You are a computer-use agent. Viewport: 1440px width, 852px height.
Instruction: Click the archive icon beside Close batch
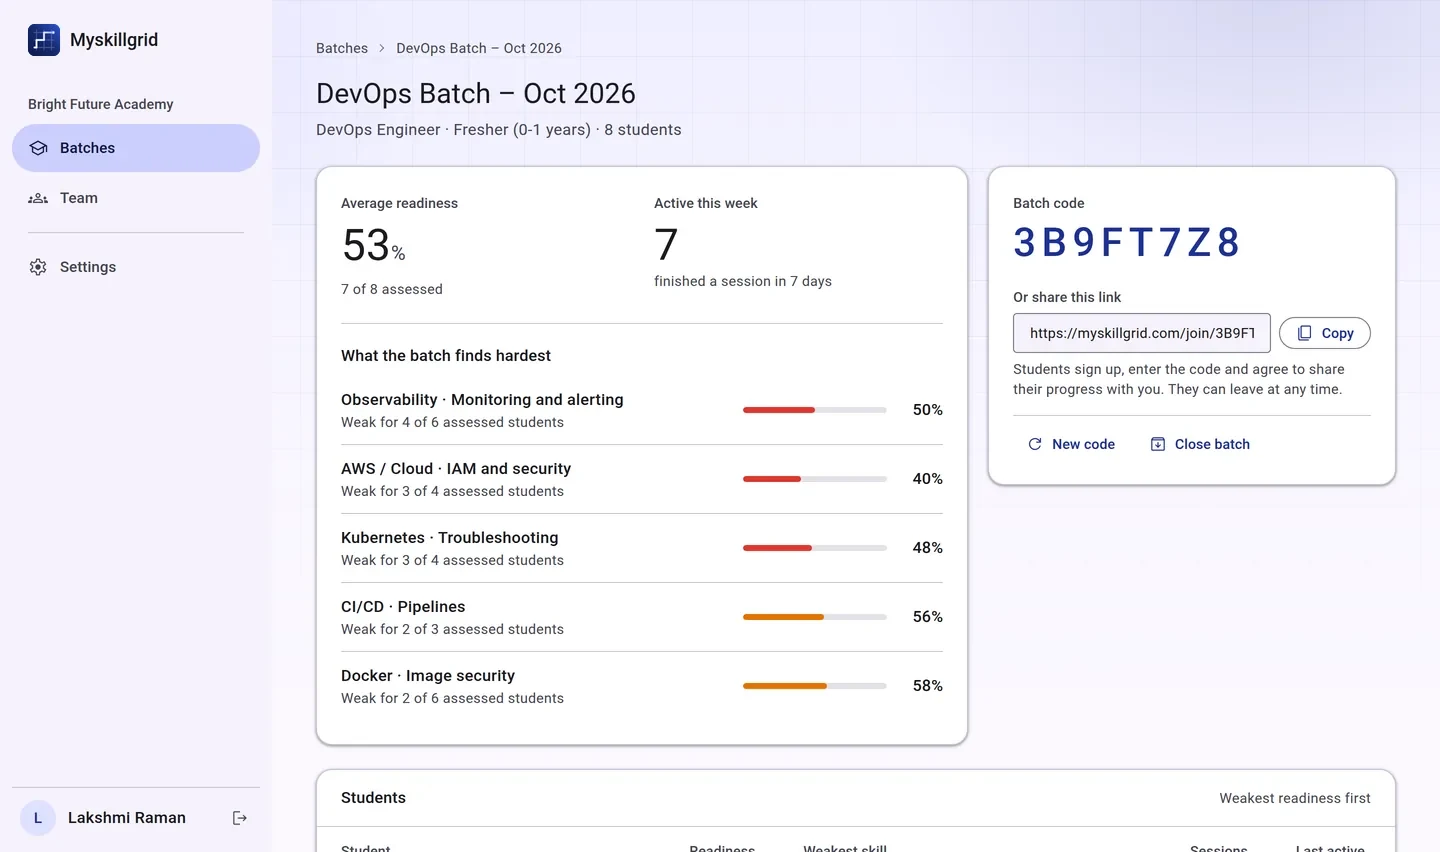tap(1158, 444)
